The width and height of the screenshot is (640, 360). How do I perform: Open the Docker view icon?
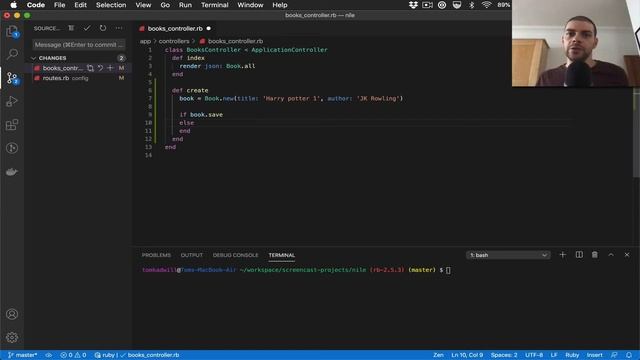pos(12,172)
